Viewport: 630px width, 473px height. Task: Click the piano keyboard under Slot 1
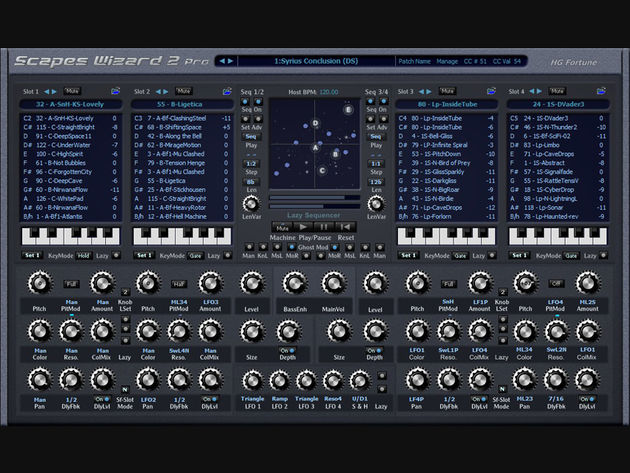point(71,236)
